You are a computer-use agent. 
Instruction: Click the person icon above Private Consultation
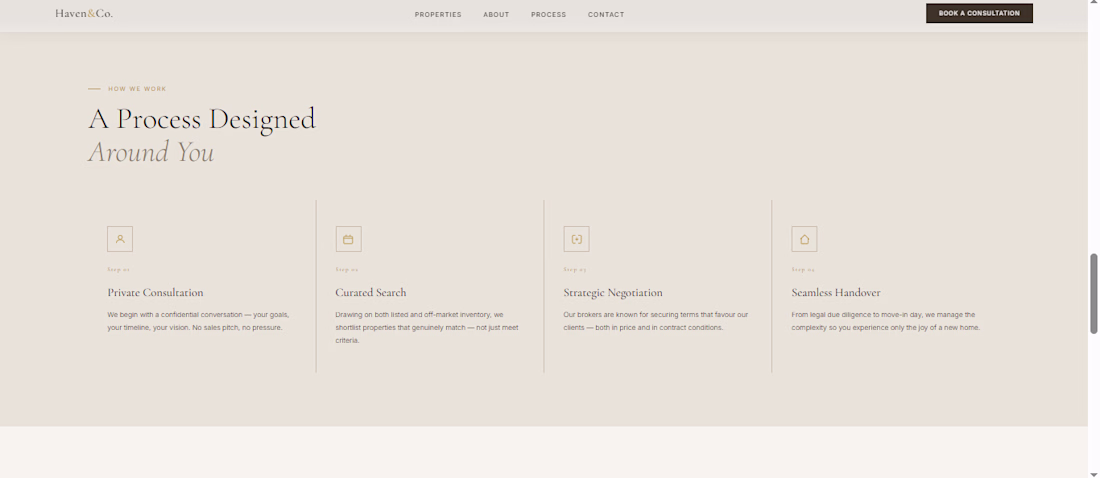click(120, 239)
